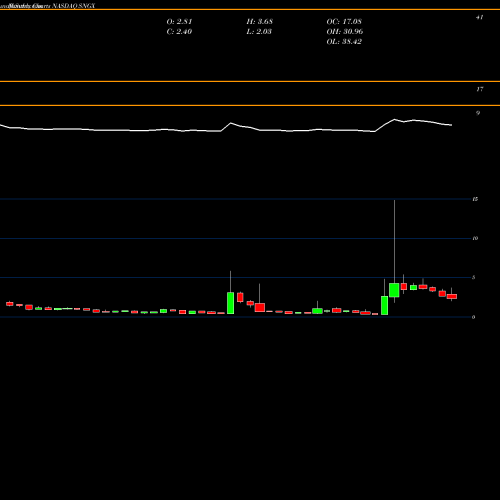This screenshot has height=500, width=500.
Task: Click the last red candle on the chart
Action: pyautogui.click(x=452, y=296)
